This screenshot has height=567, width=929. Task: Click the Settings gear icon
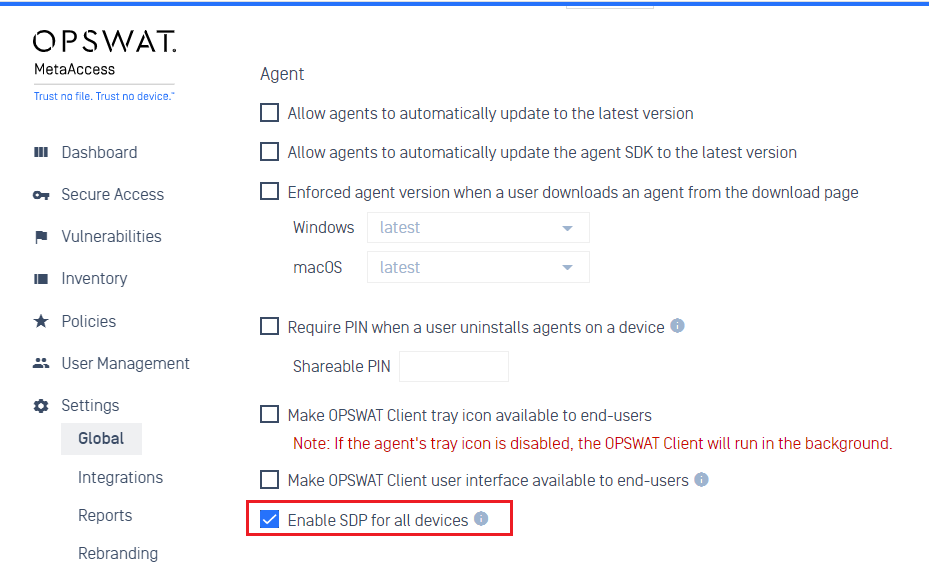click(41, 406)
